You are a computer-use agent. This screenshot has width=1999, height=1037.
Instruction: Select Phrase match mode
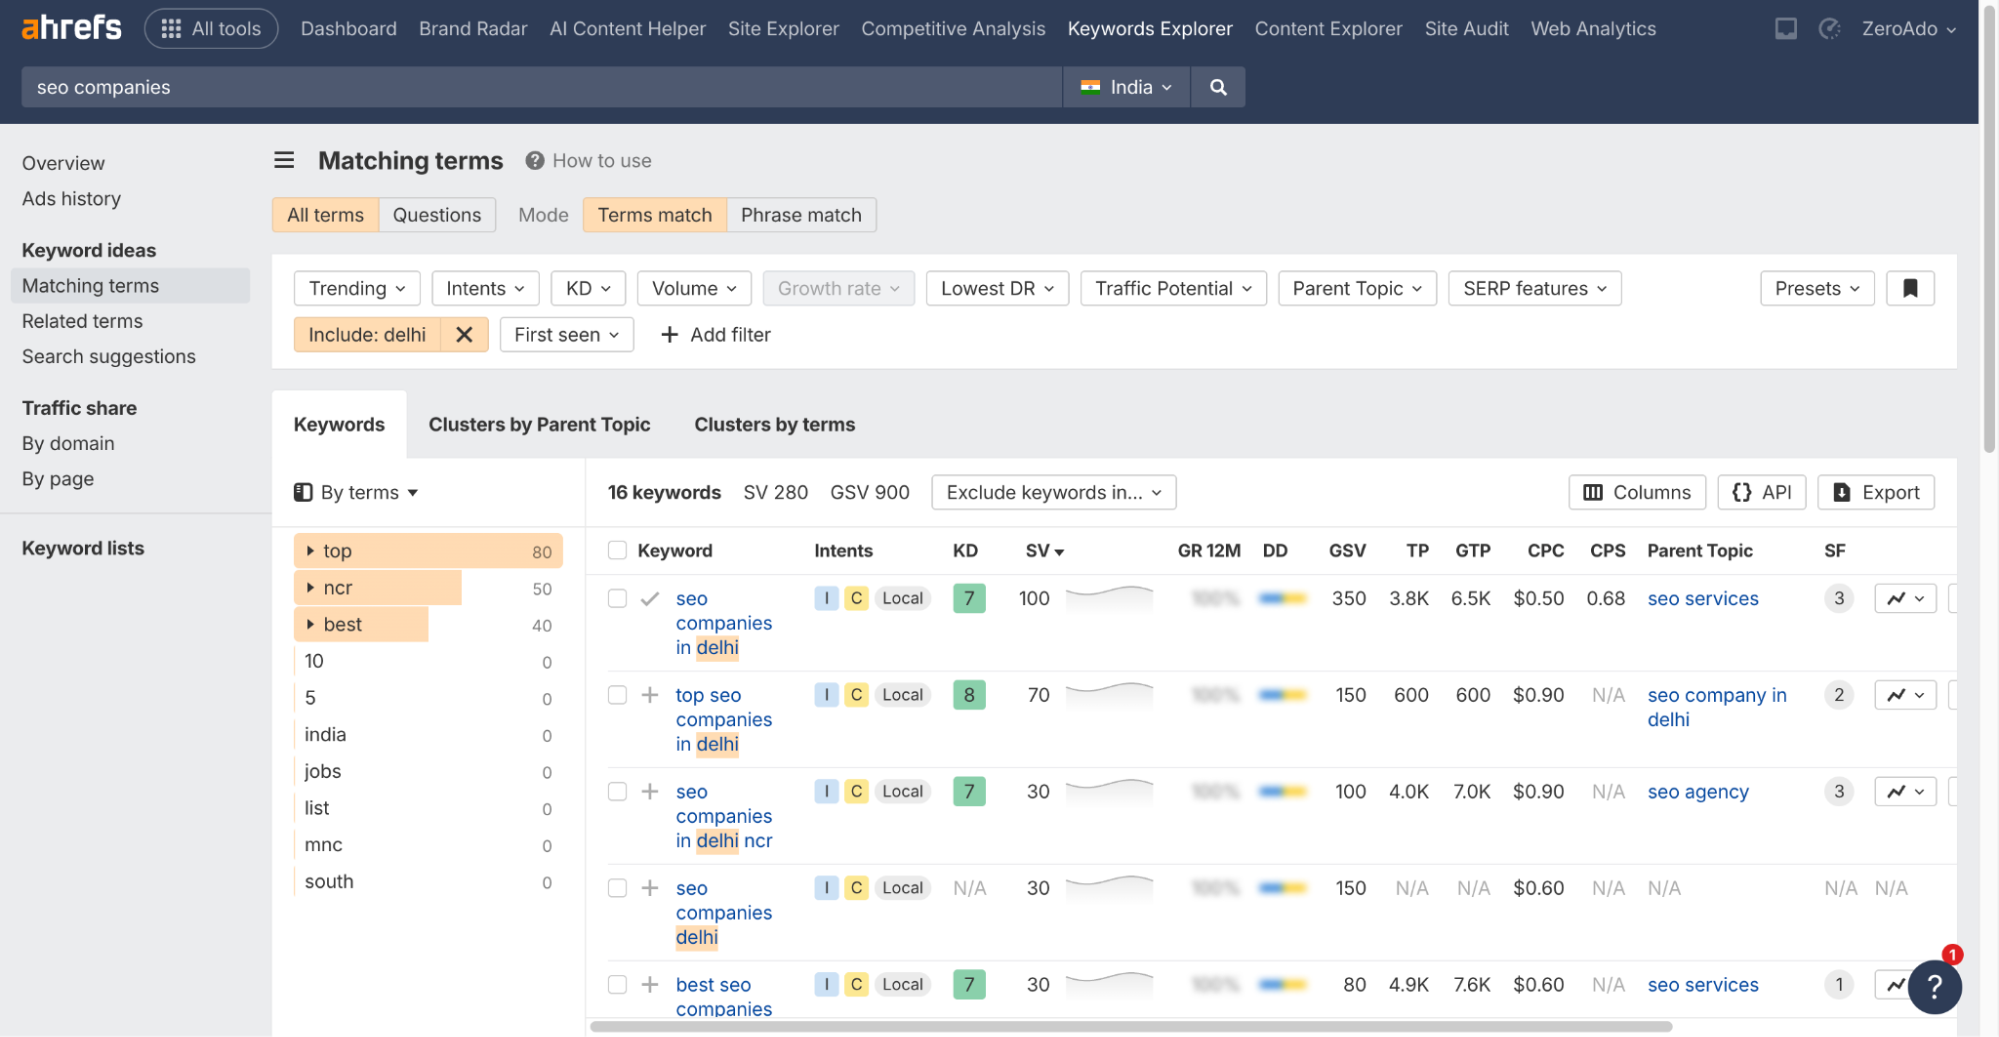coord(801,215)
